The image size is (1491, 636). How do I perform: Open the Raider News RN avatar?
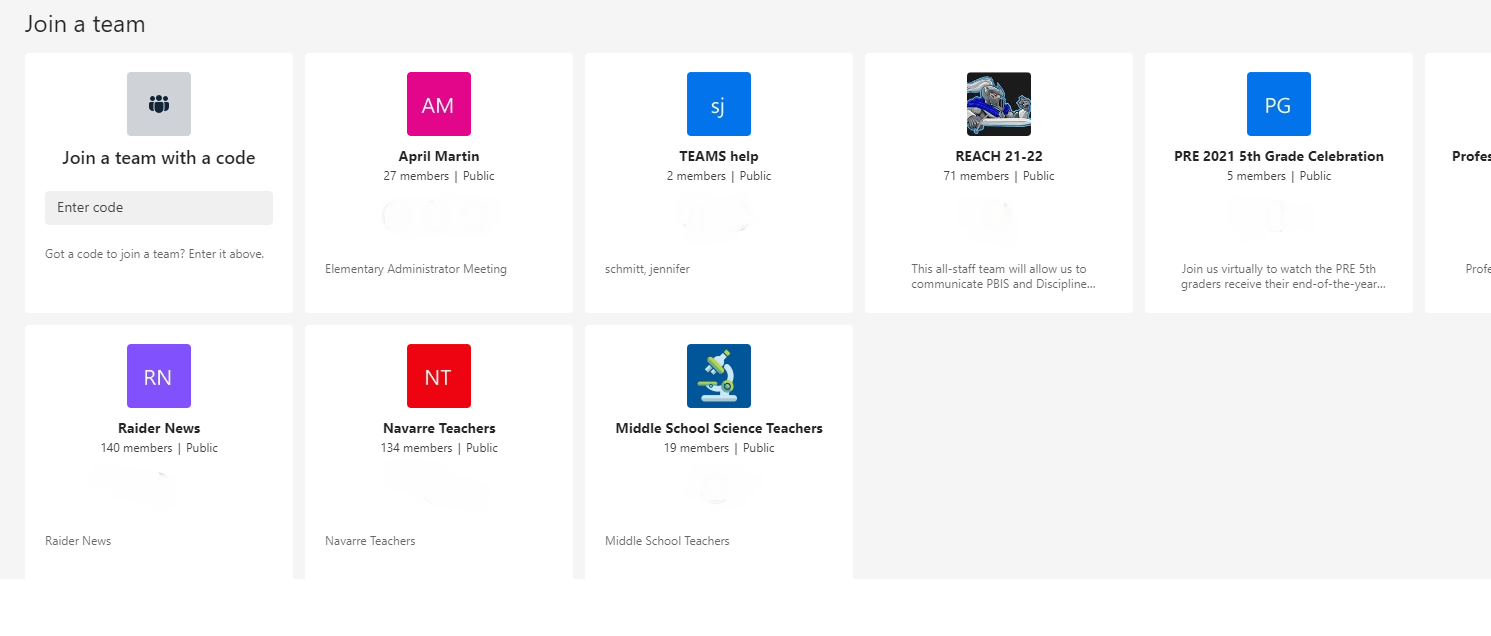coord(159,376)
